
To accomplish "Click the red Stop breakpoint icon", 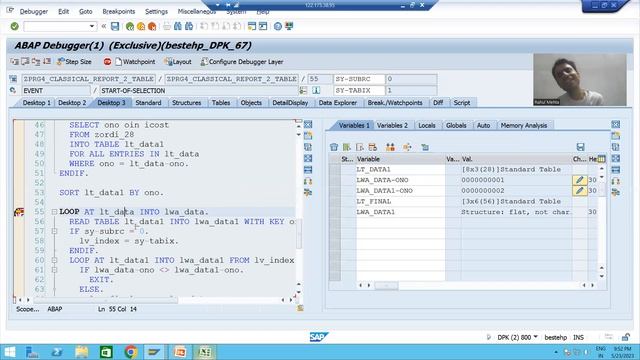I will pyautogui.click(x=107, y=62).
